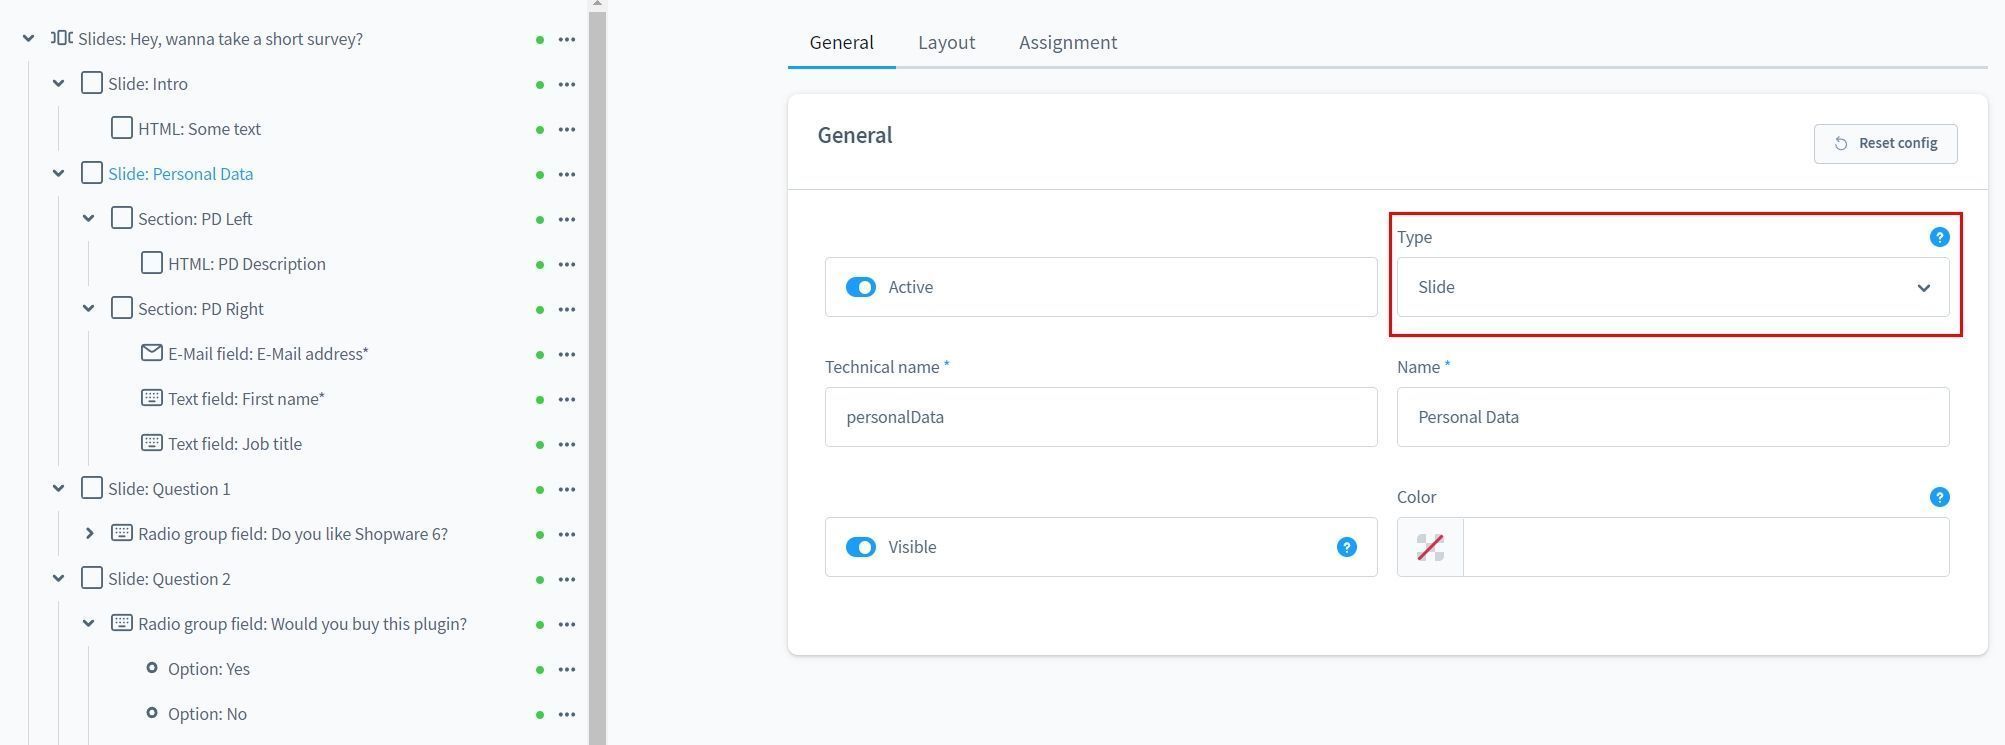Image resolution: width=2005 pixels, height=745 pixels.
Task: Toggle the Visible switch
Action: (860, 547)
